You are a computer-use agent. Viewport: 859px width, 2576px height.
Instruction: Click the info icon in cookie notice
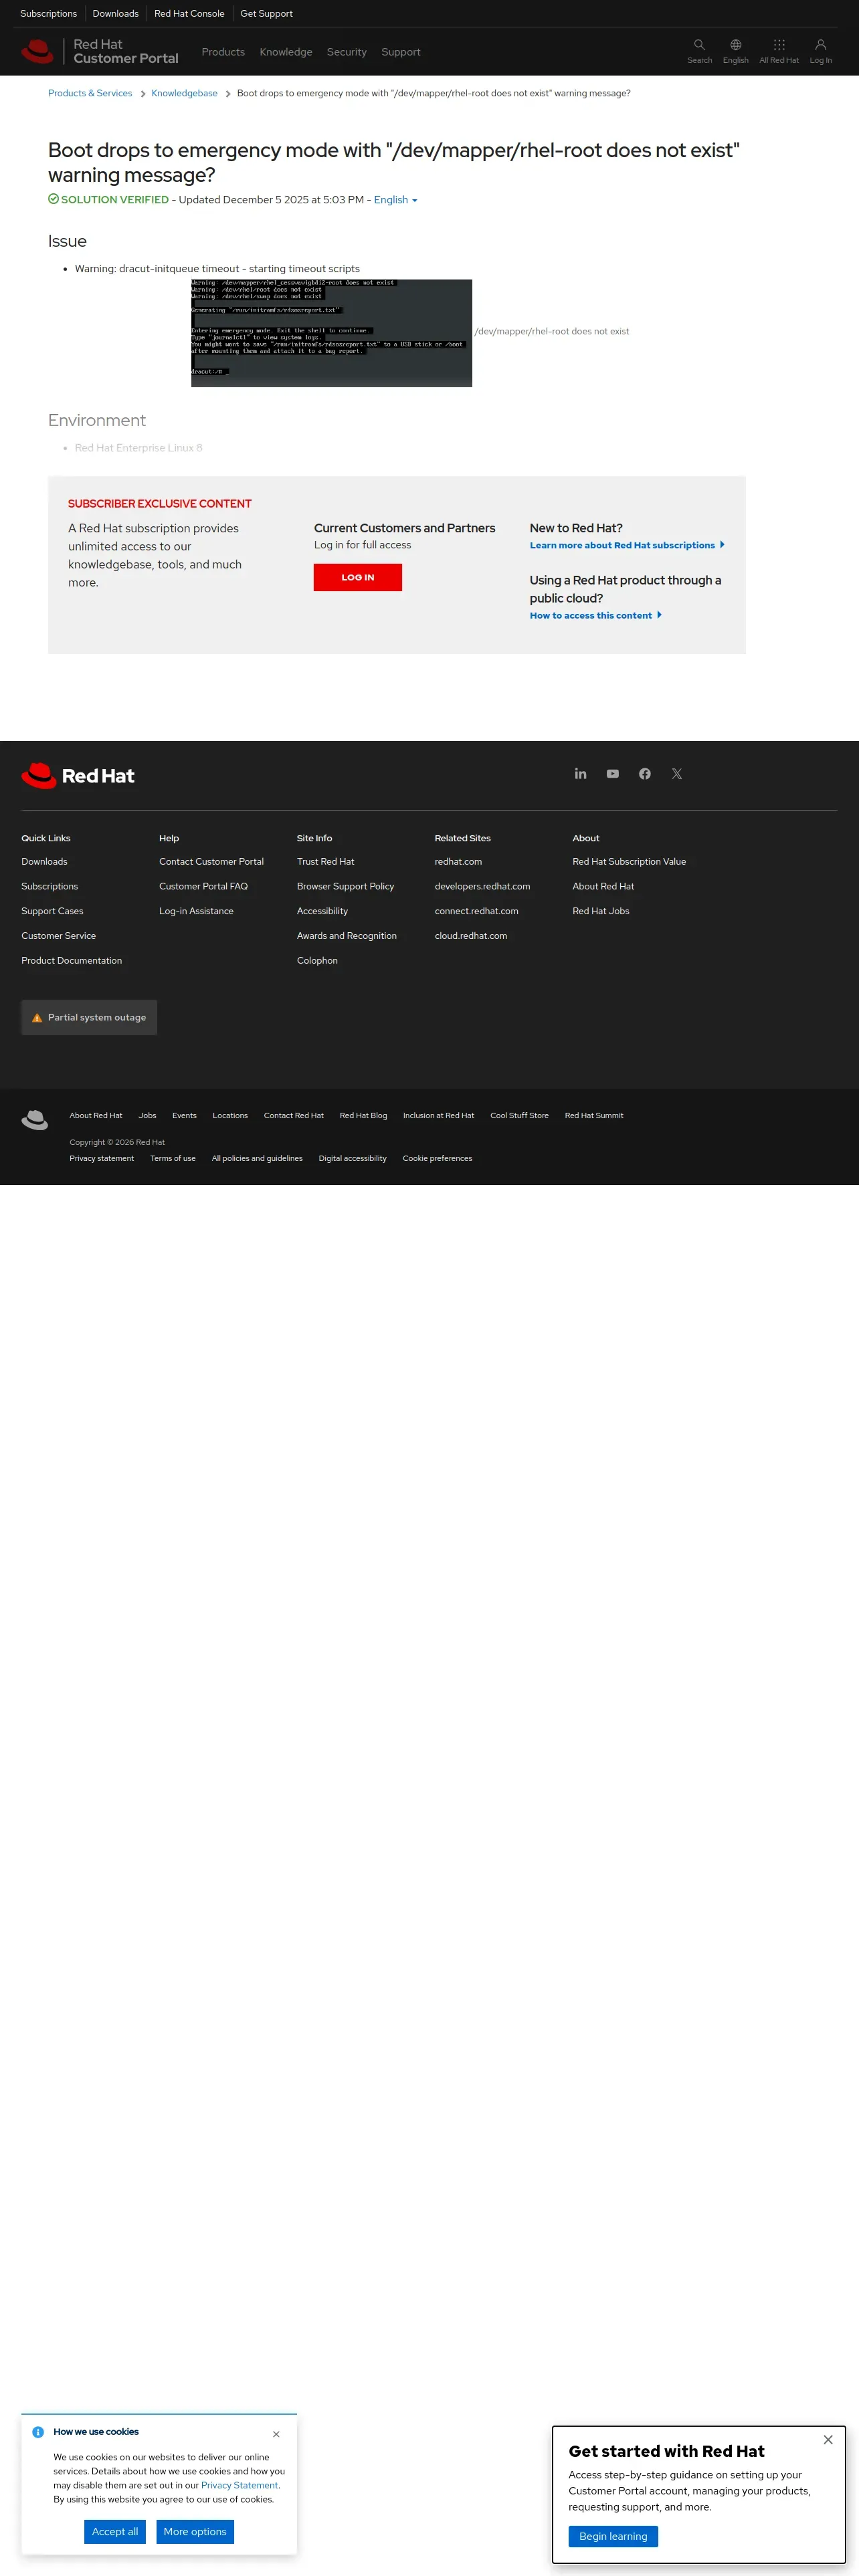tap(38, 2432)
